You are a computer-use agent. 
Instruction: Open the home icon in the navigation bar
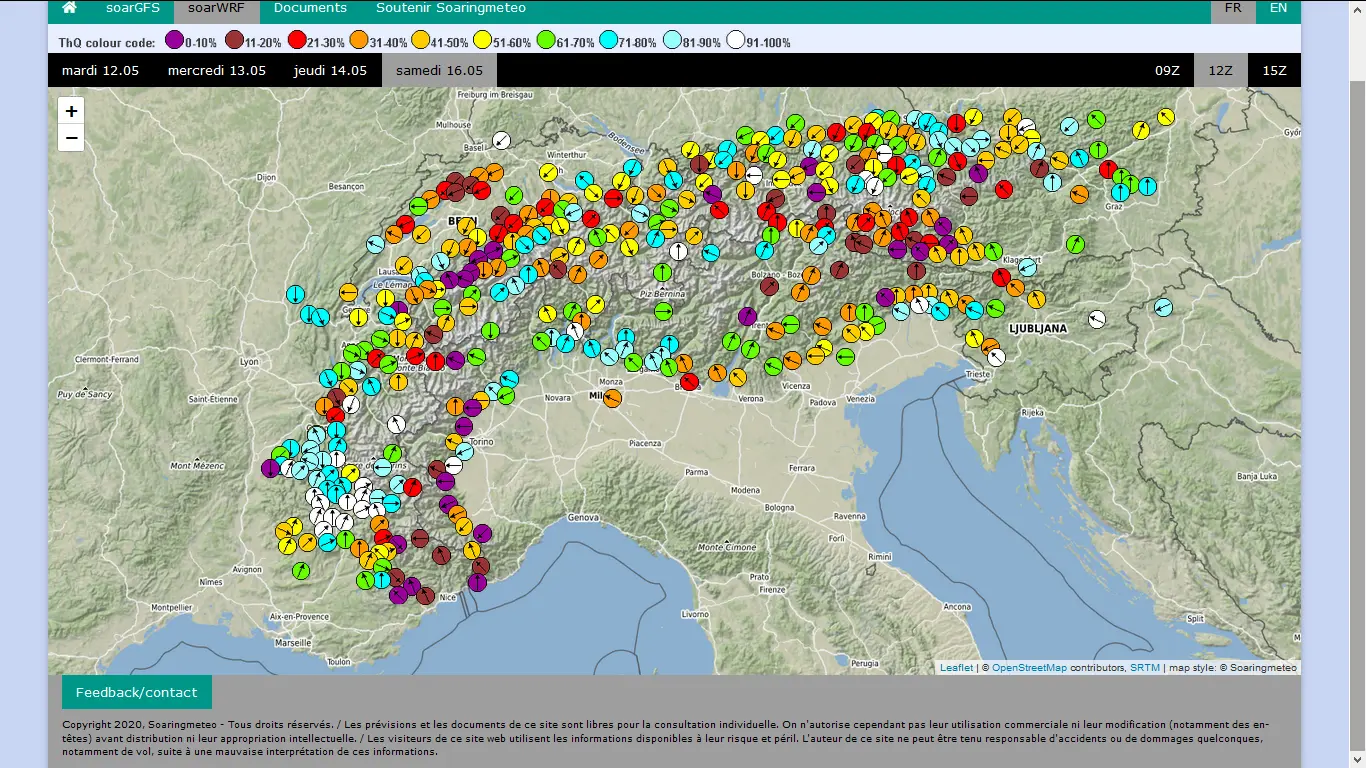(69, 8)
